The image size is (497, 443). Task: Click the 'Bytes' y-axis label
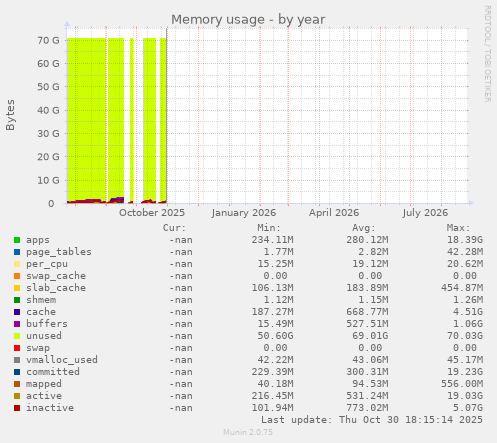10,115
